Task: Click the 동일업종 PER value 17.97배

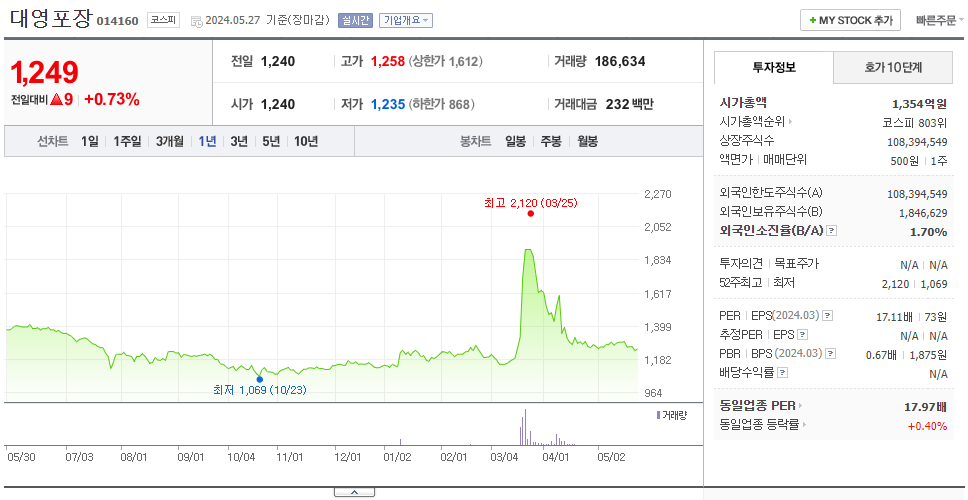Action: [925, 407]
